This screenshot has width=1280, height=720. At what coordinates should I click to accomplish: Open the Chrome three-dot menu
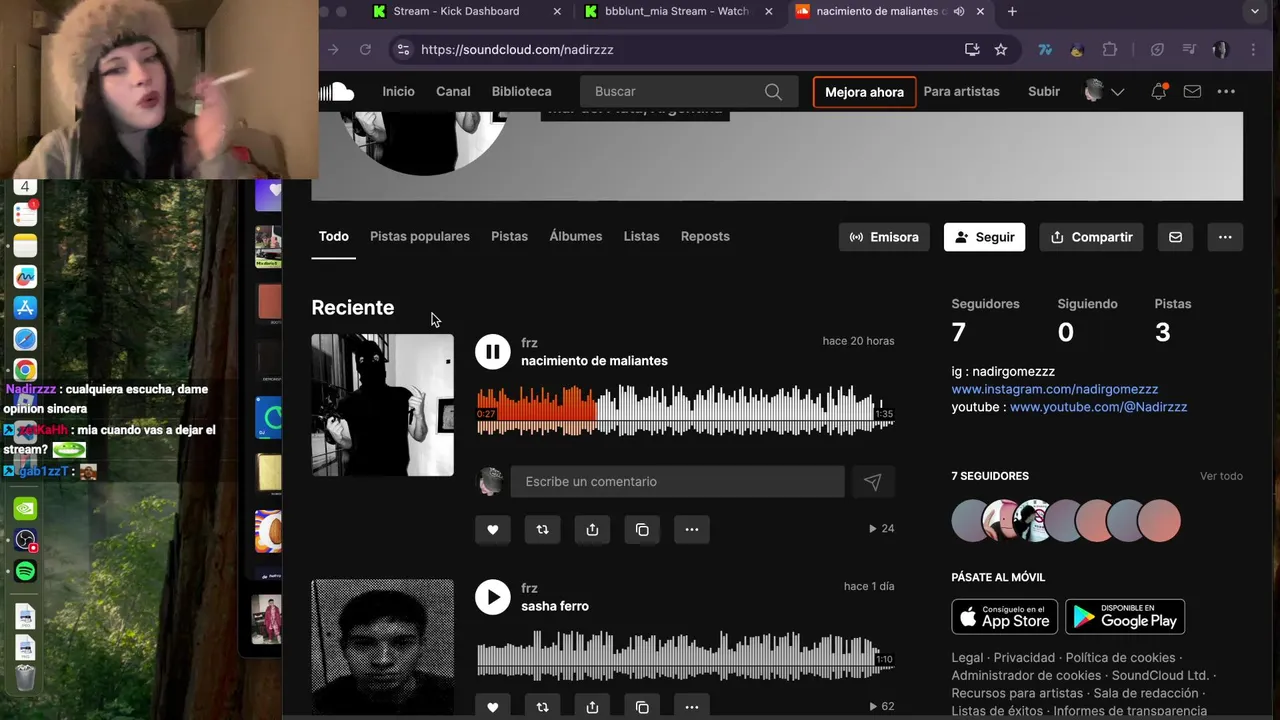pyautogui.click(x=1253, y=49)
